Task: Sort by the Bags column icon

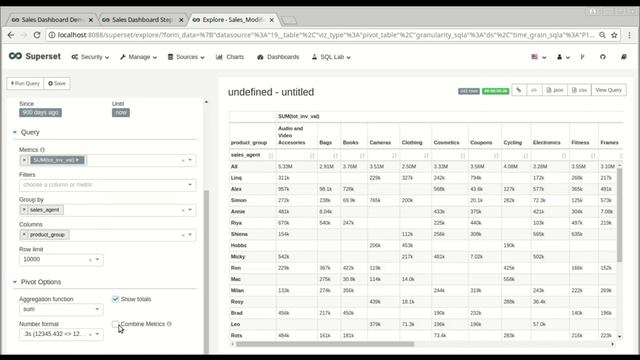Action: [336, 156]
